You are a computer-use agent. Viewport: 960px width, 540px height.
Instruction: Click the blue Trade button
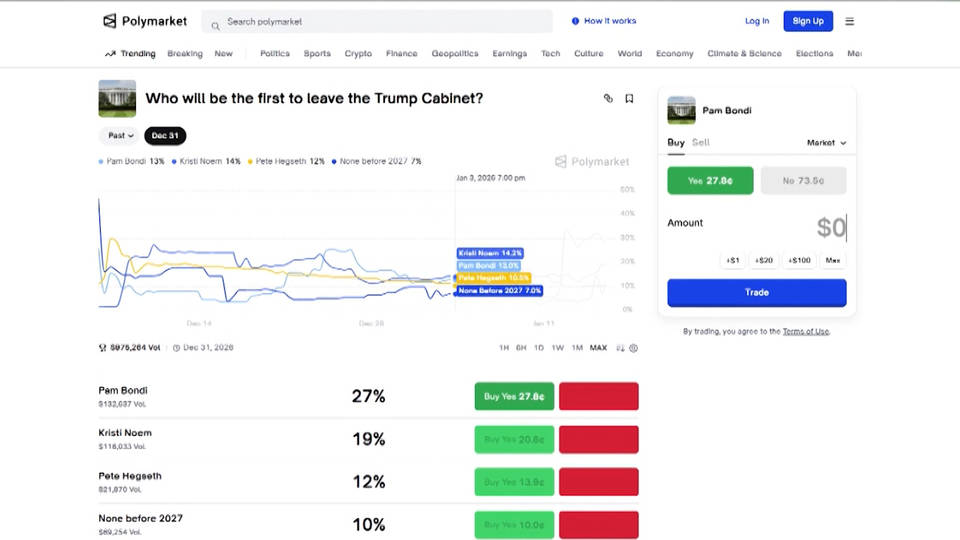(x=756, y=292)
